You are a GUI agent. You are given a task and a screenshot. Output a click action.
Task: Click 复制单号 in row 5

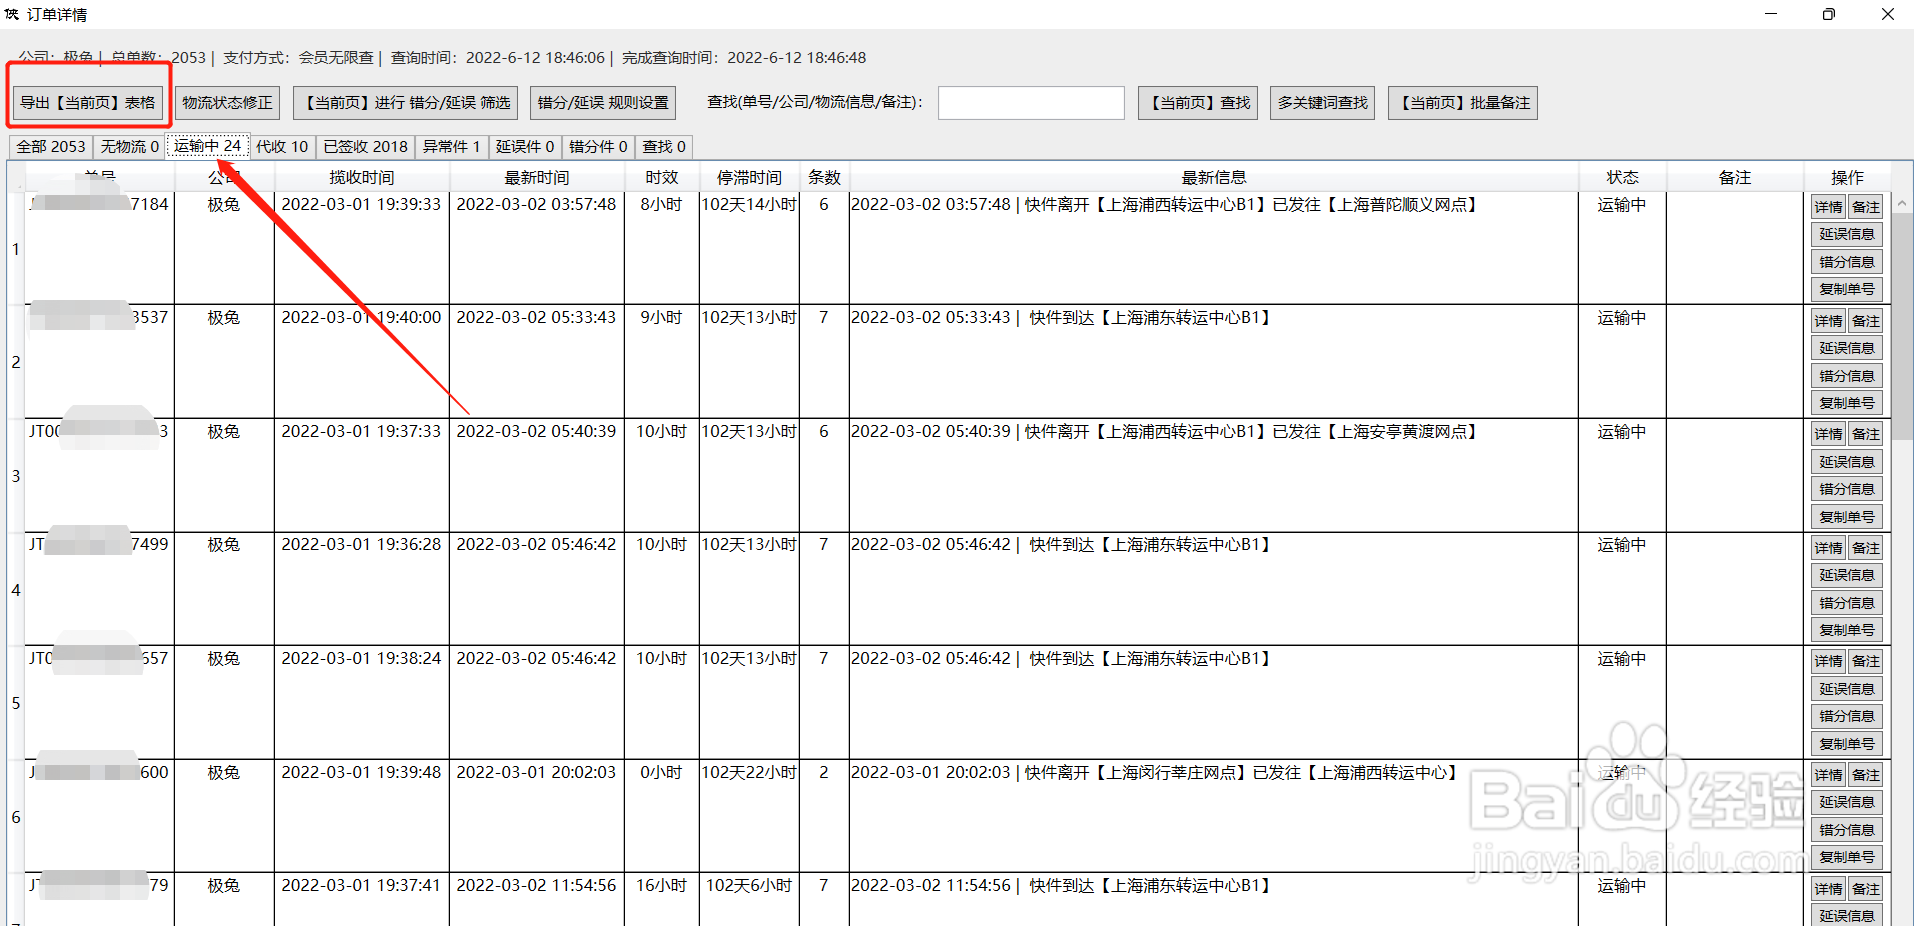pos(1847,744)
